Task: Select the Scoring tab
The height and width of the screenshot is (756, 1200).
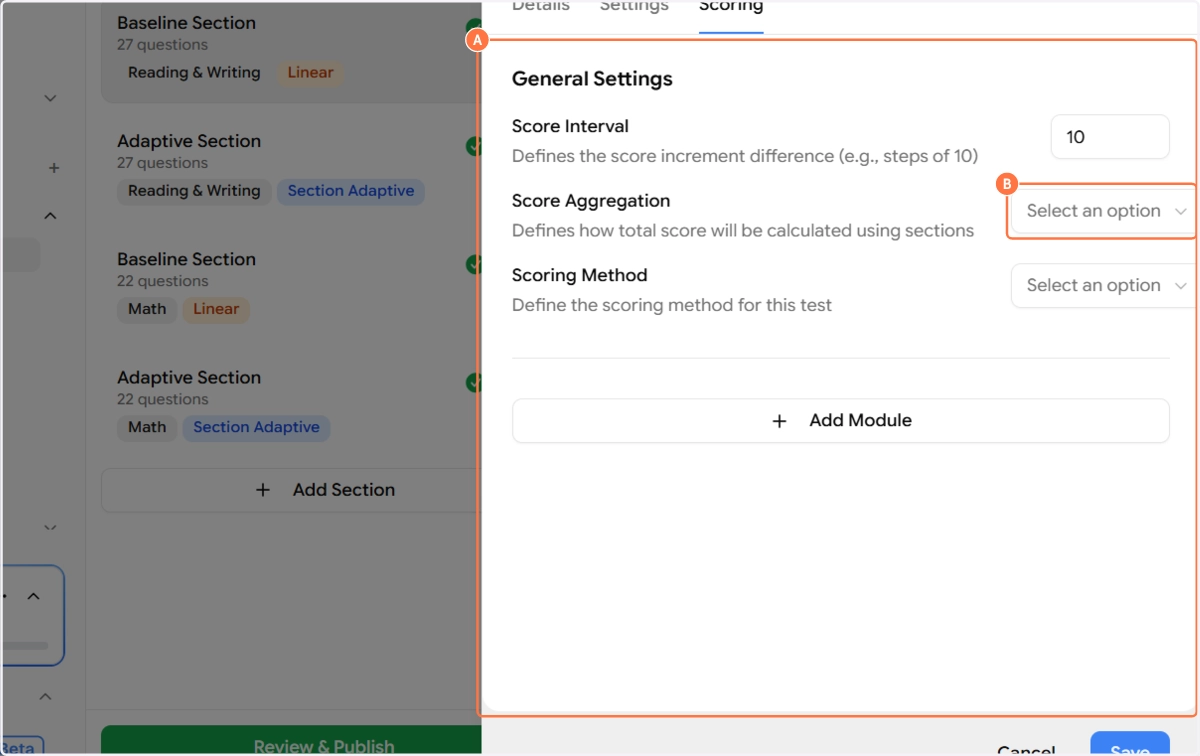Action: pyautogui.click(x=731, y=8)
